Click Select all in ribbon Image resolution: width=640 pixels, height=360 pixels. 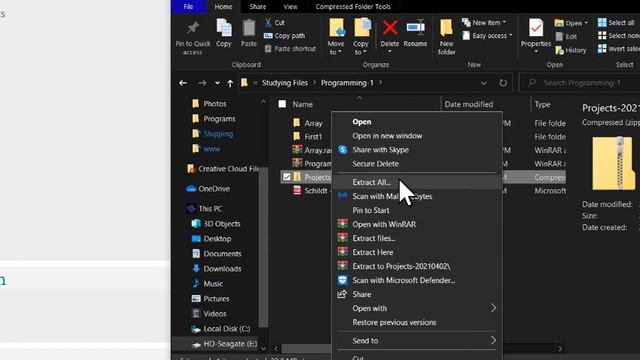tap(616, 22)
